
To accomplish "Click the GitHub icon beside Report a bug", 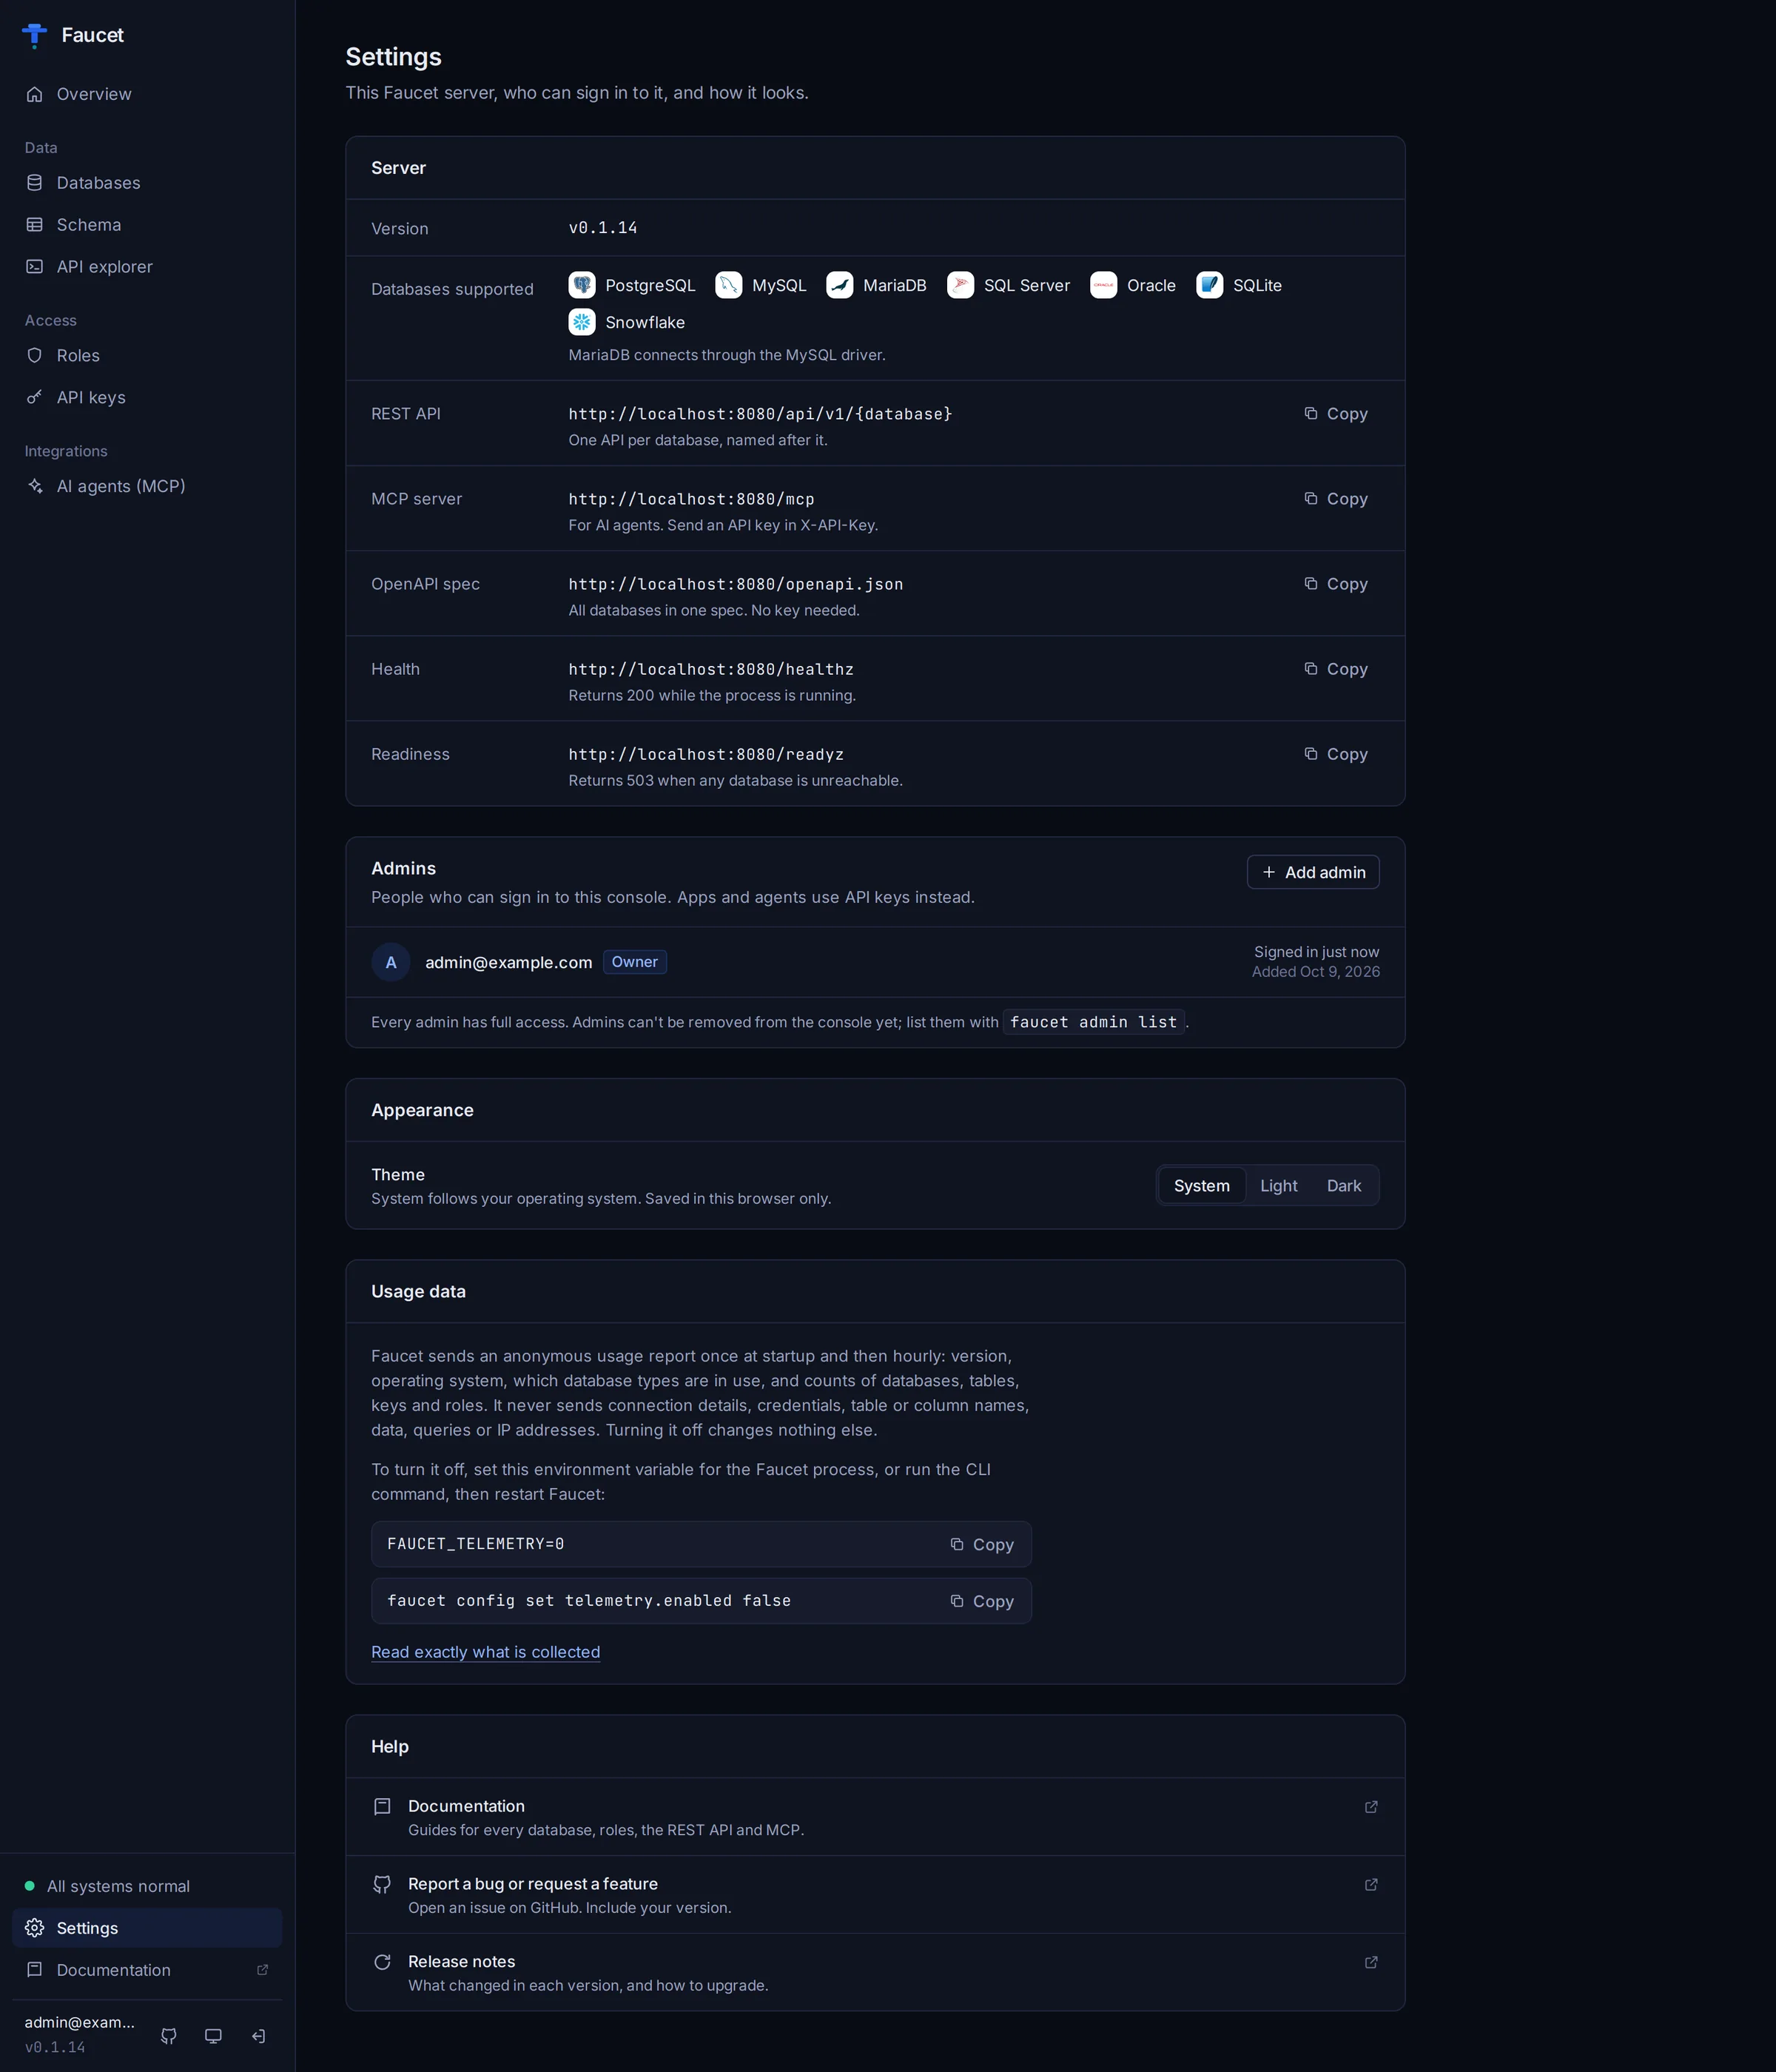I will tap(382, 1885).
